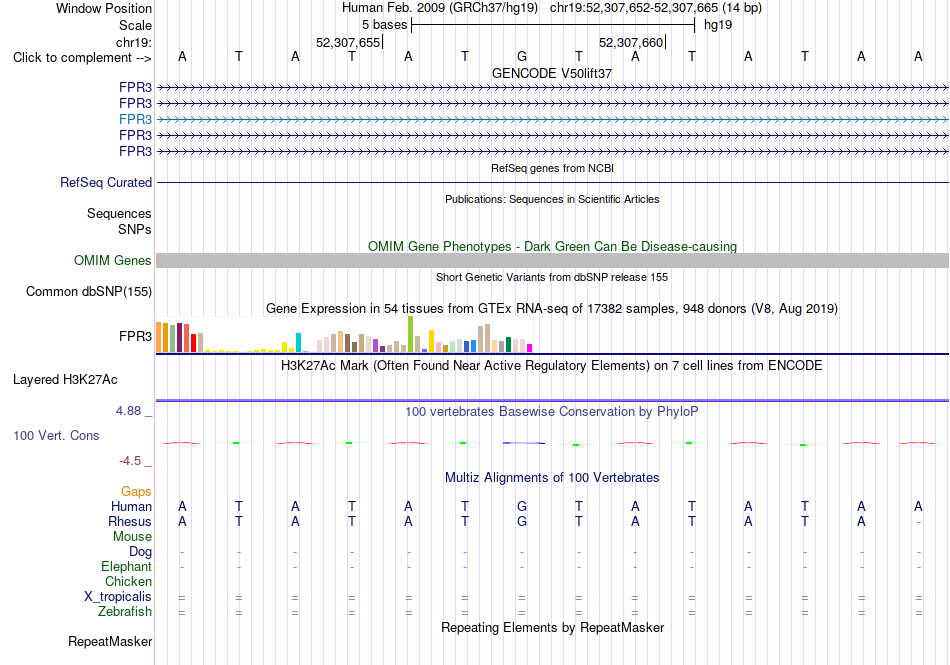The height and width of the screenshot is (665, 950).
Task: Click the Scale label
Action: pyautogui.click(x=135, y=25)
